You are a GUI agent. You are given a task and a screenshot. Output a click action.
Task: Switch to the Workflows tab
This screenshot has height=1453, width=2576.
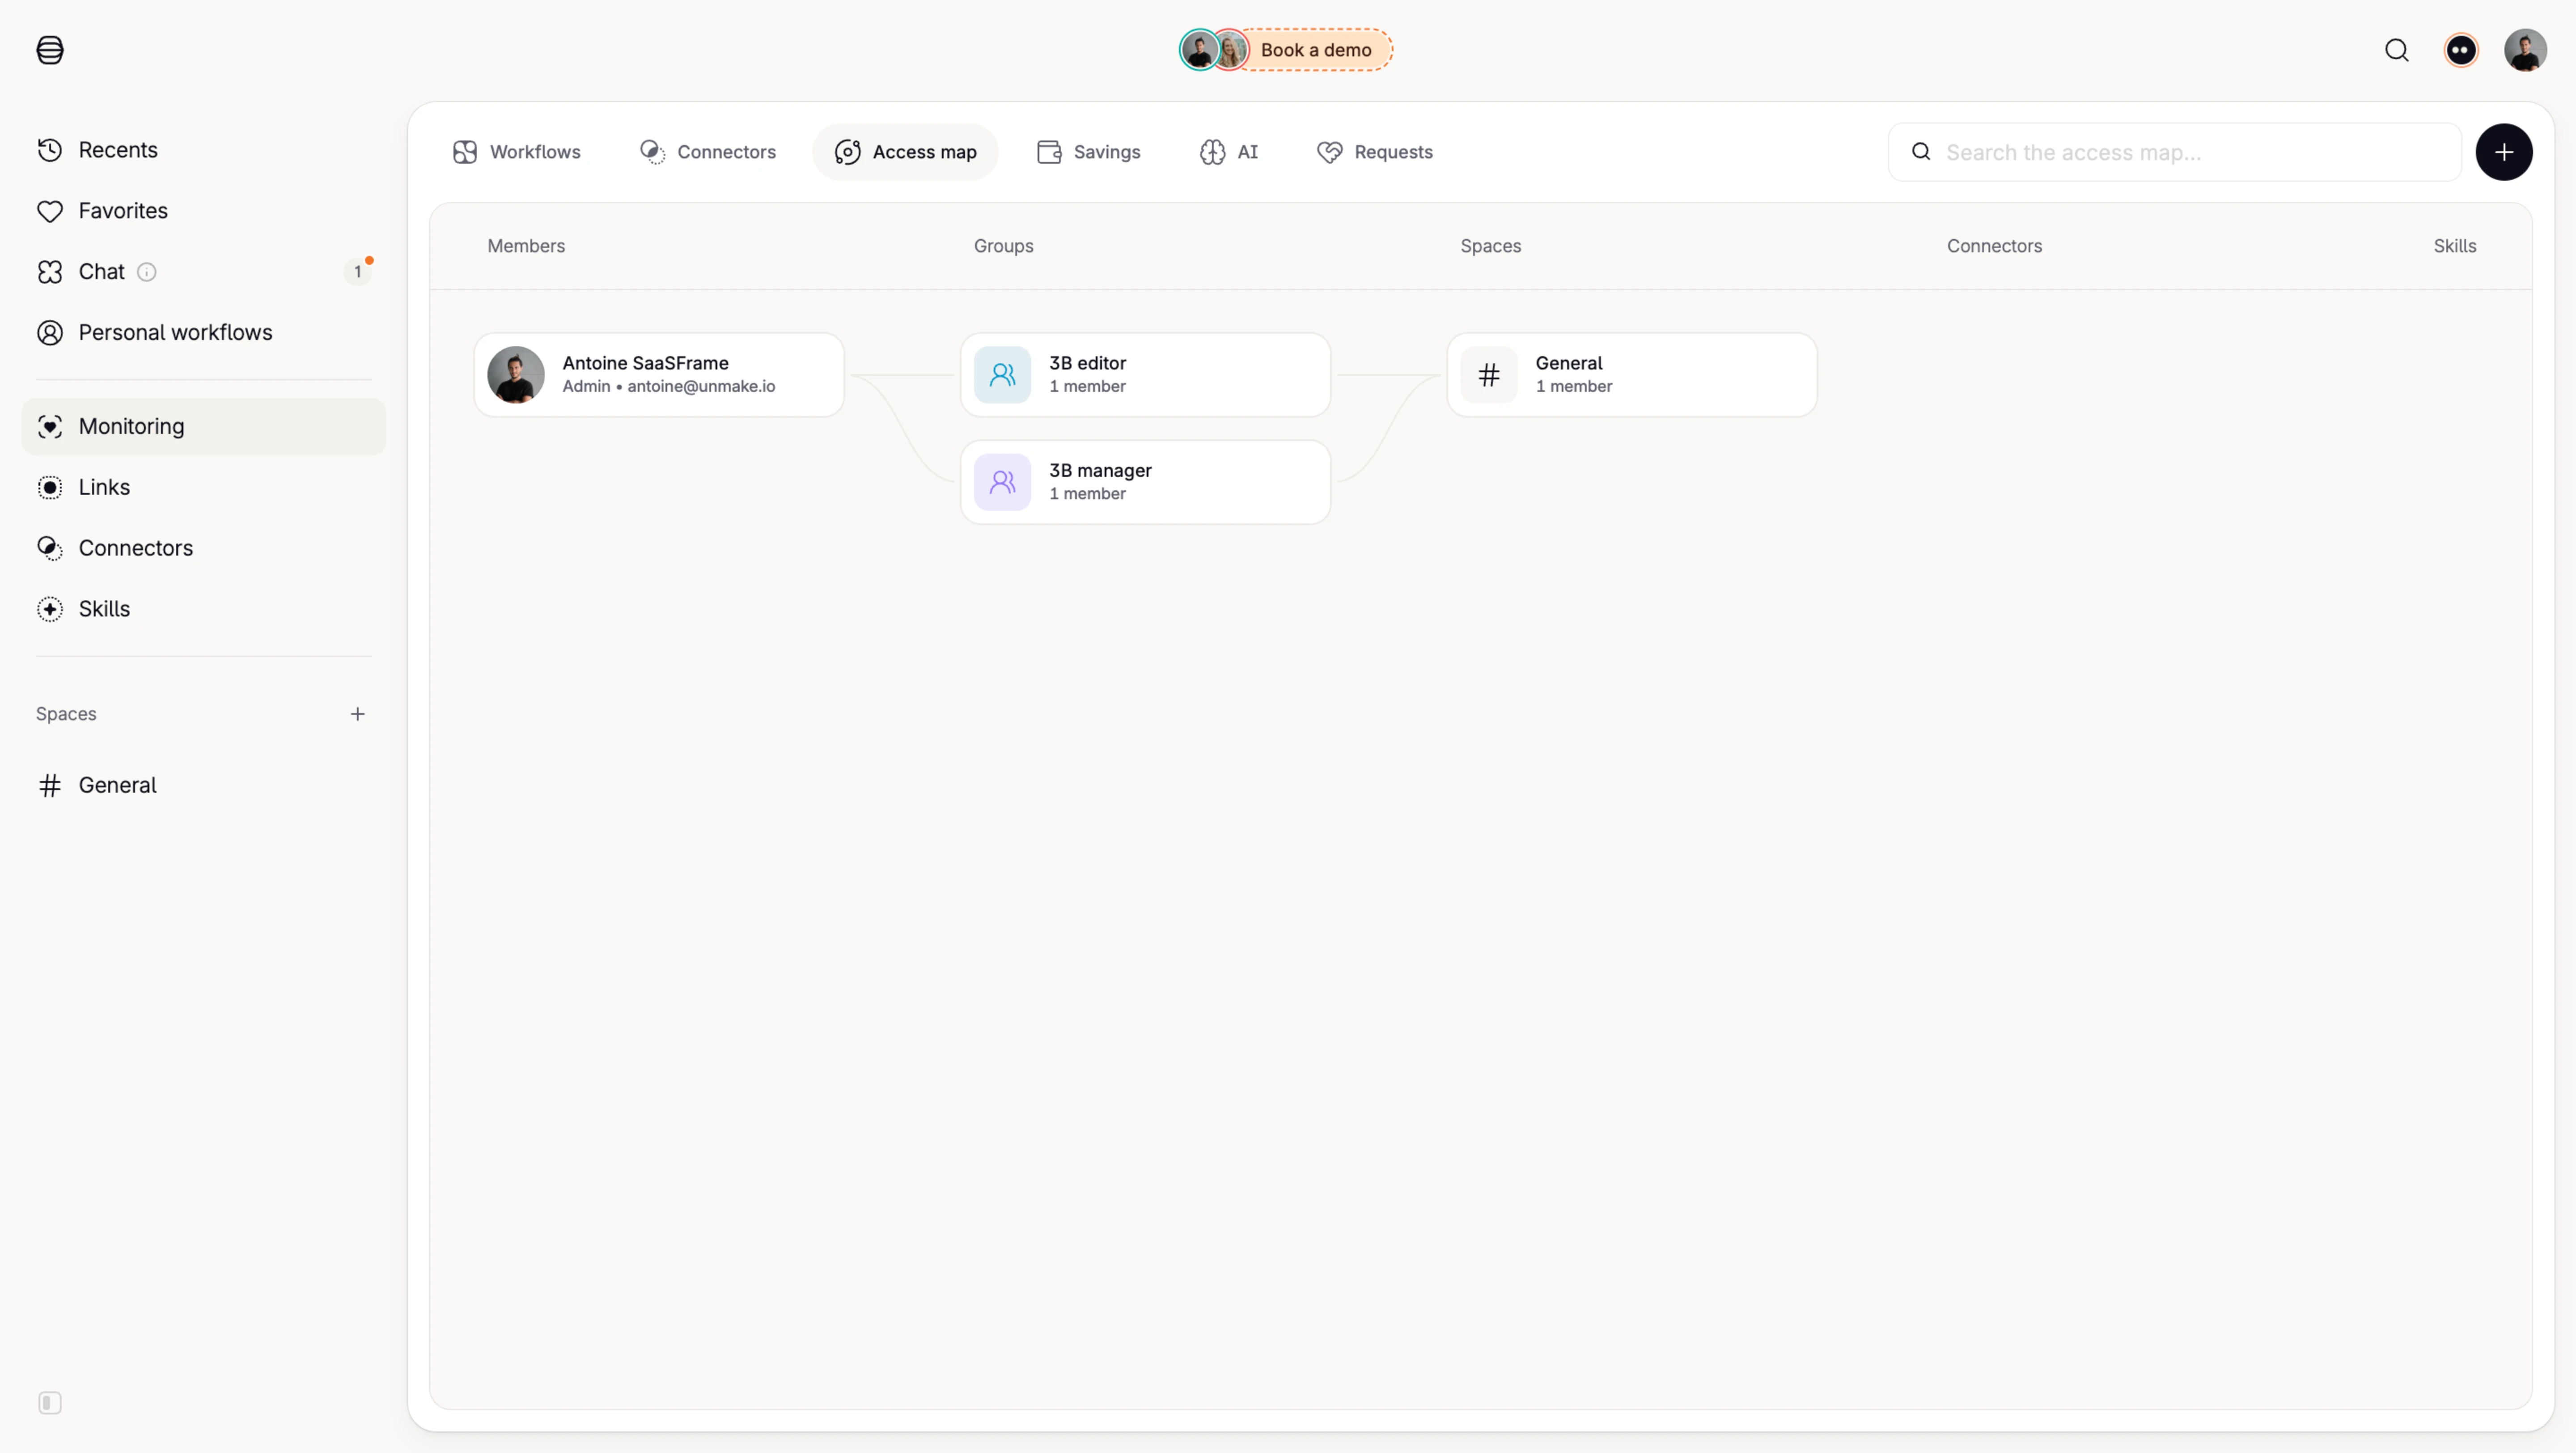[x=516, y=152]
